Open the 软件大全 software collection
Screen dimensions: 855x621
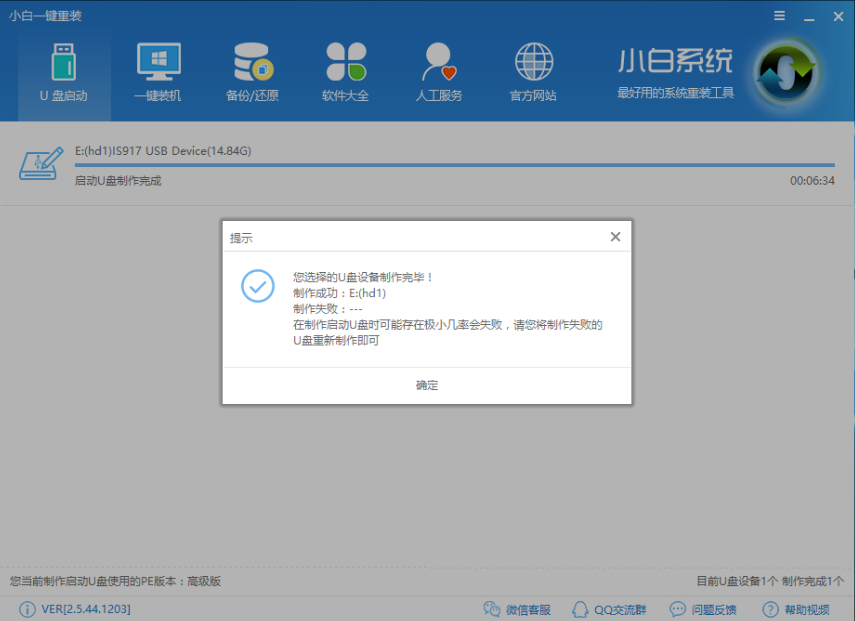pyautogui.click(x=345, y=70)
